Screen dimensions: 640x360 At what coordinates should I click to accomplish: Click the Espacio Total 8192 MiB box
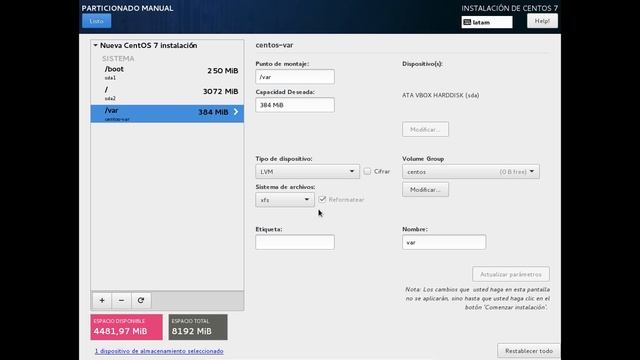[x=198, y=327]
